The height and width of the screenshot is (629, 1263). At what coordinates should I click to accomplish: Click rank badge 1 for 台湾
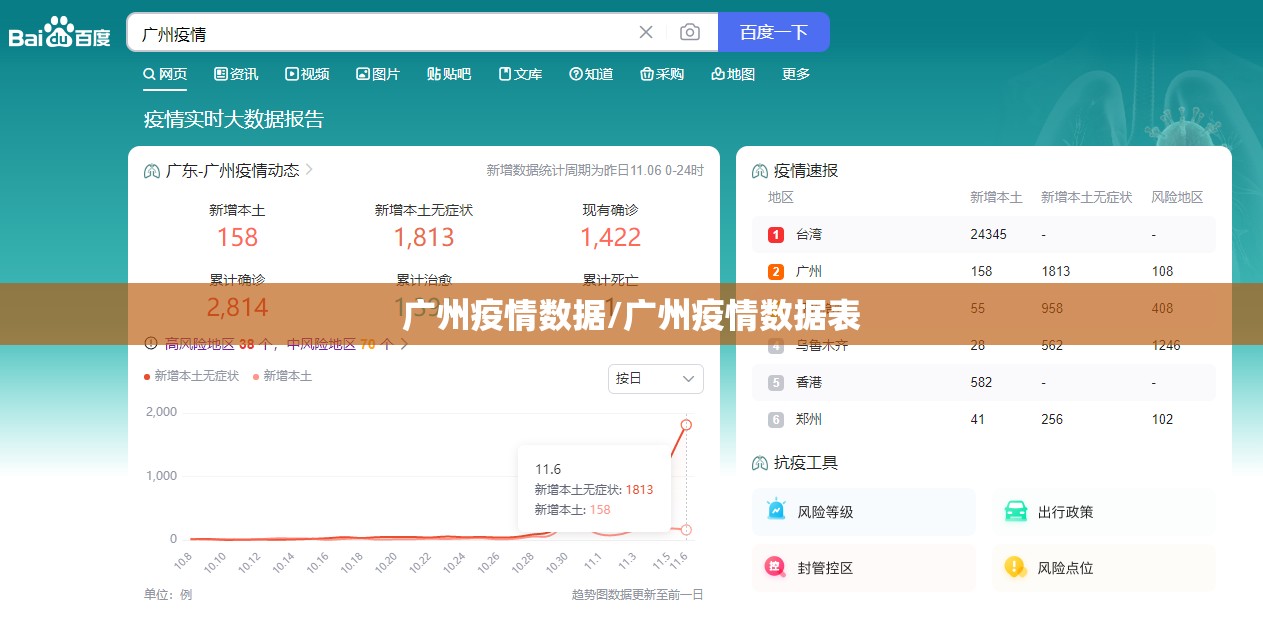point(776,234)
